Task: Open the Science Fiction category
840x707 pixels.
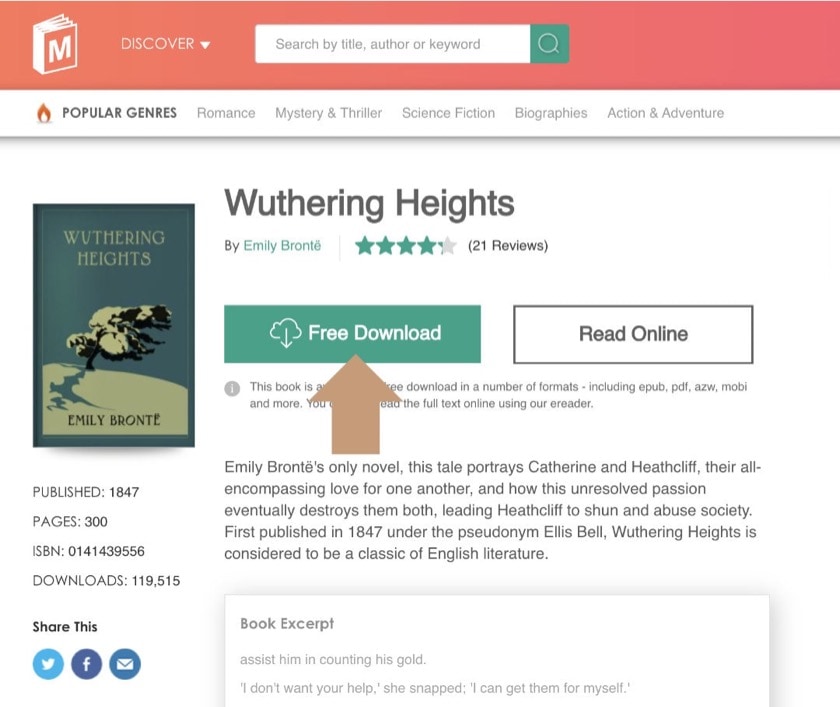Action: coord(448,113)
